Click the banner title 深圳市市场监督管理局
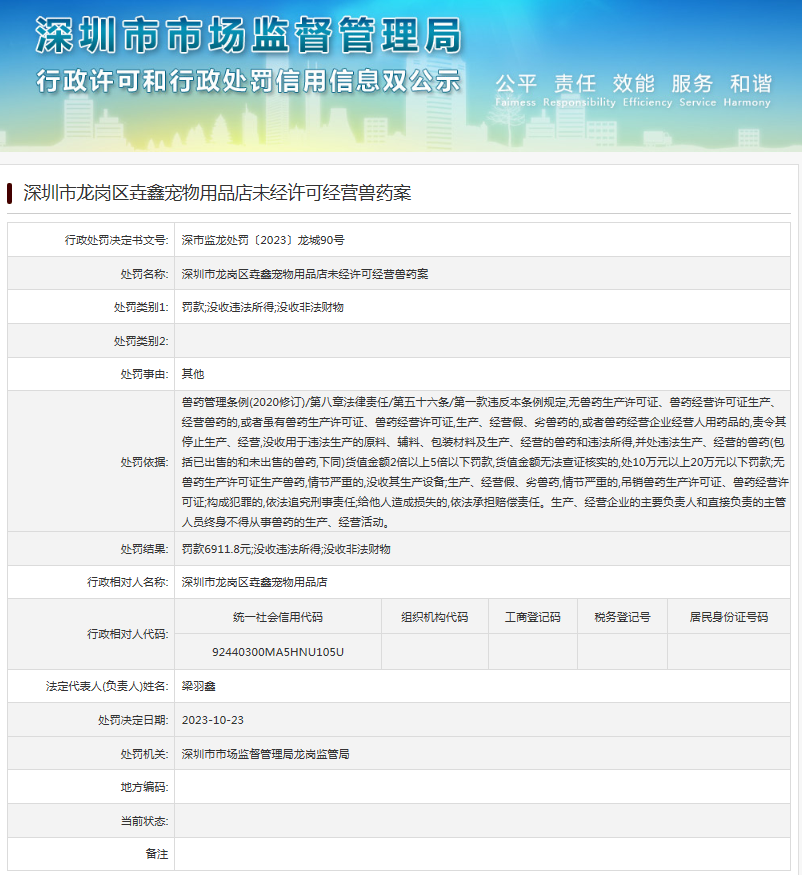802x875 pixels. 249,35
